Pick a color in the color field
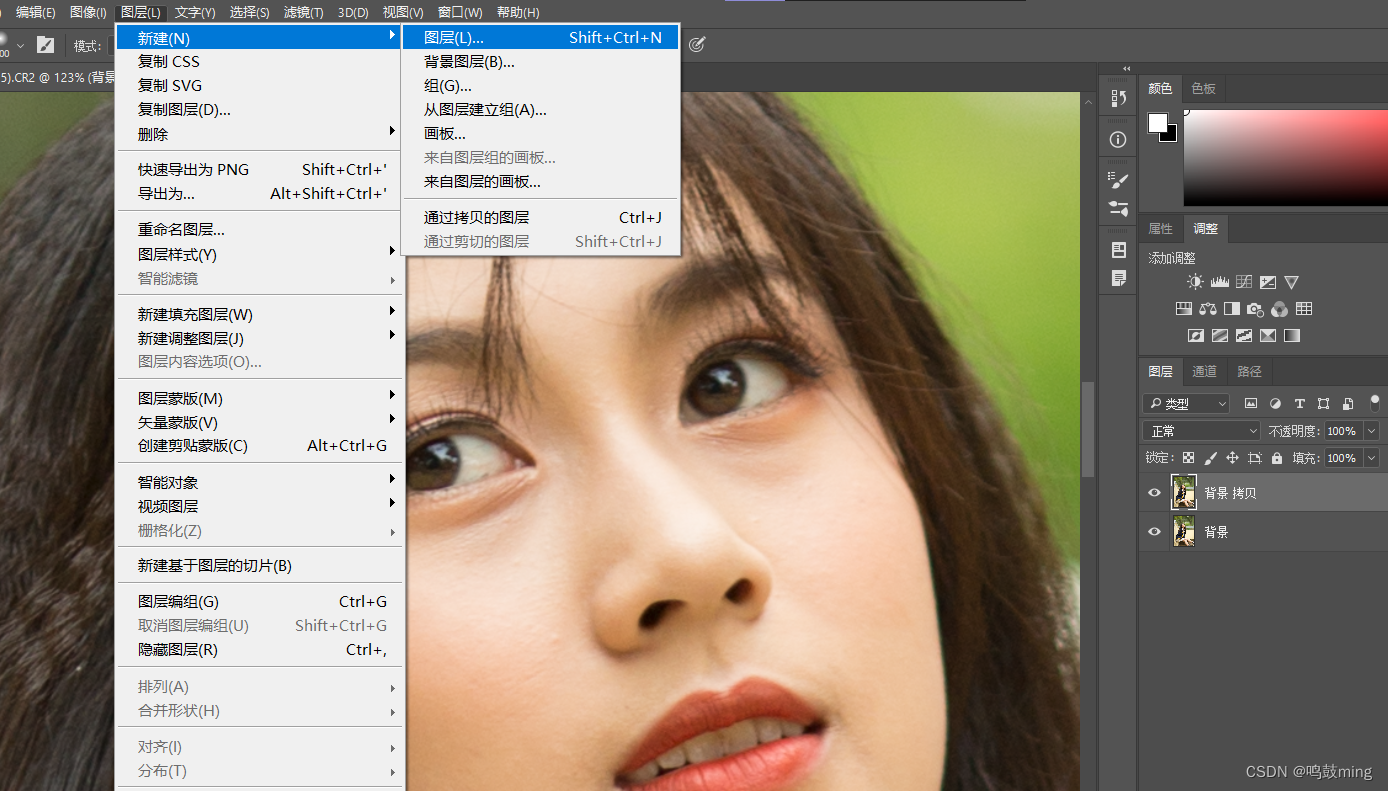1388x791 pixels. pos(1286,158)
